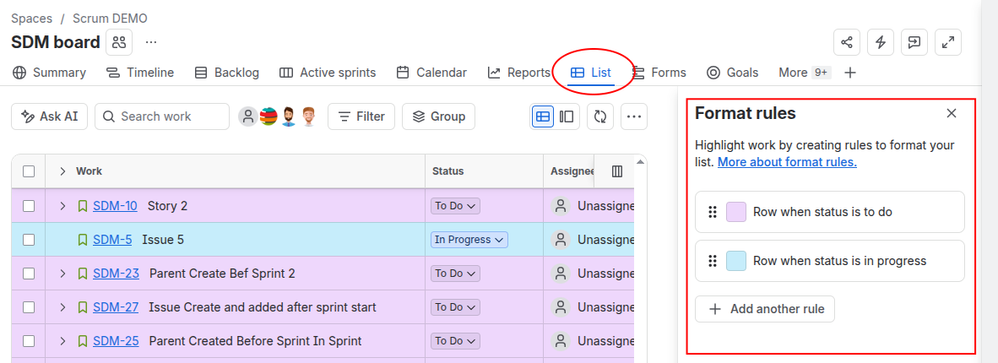The image size is (998, 363).
Task: Click the Share icon button
Action: tap(847, 43)
